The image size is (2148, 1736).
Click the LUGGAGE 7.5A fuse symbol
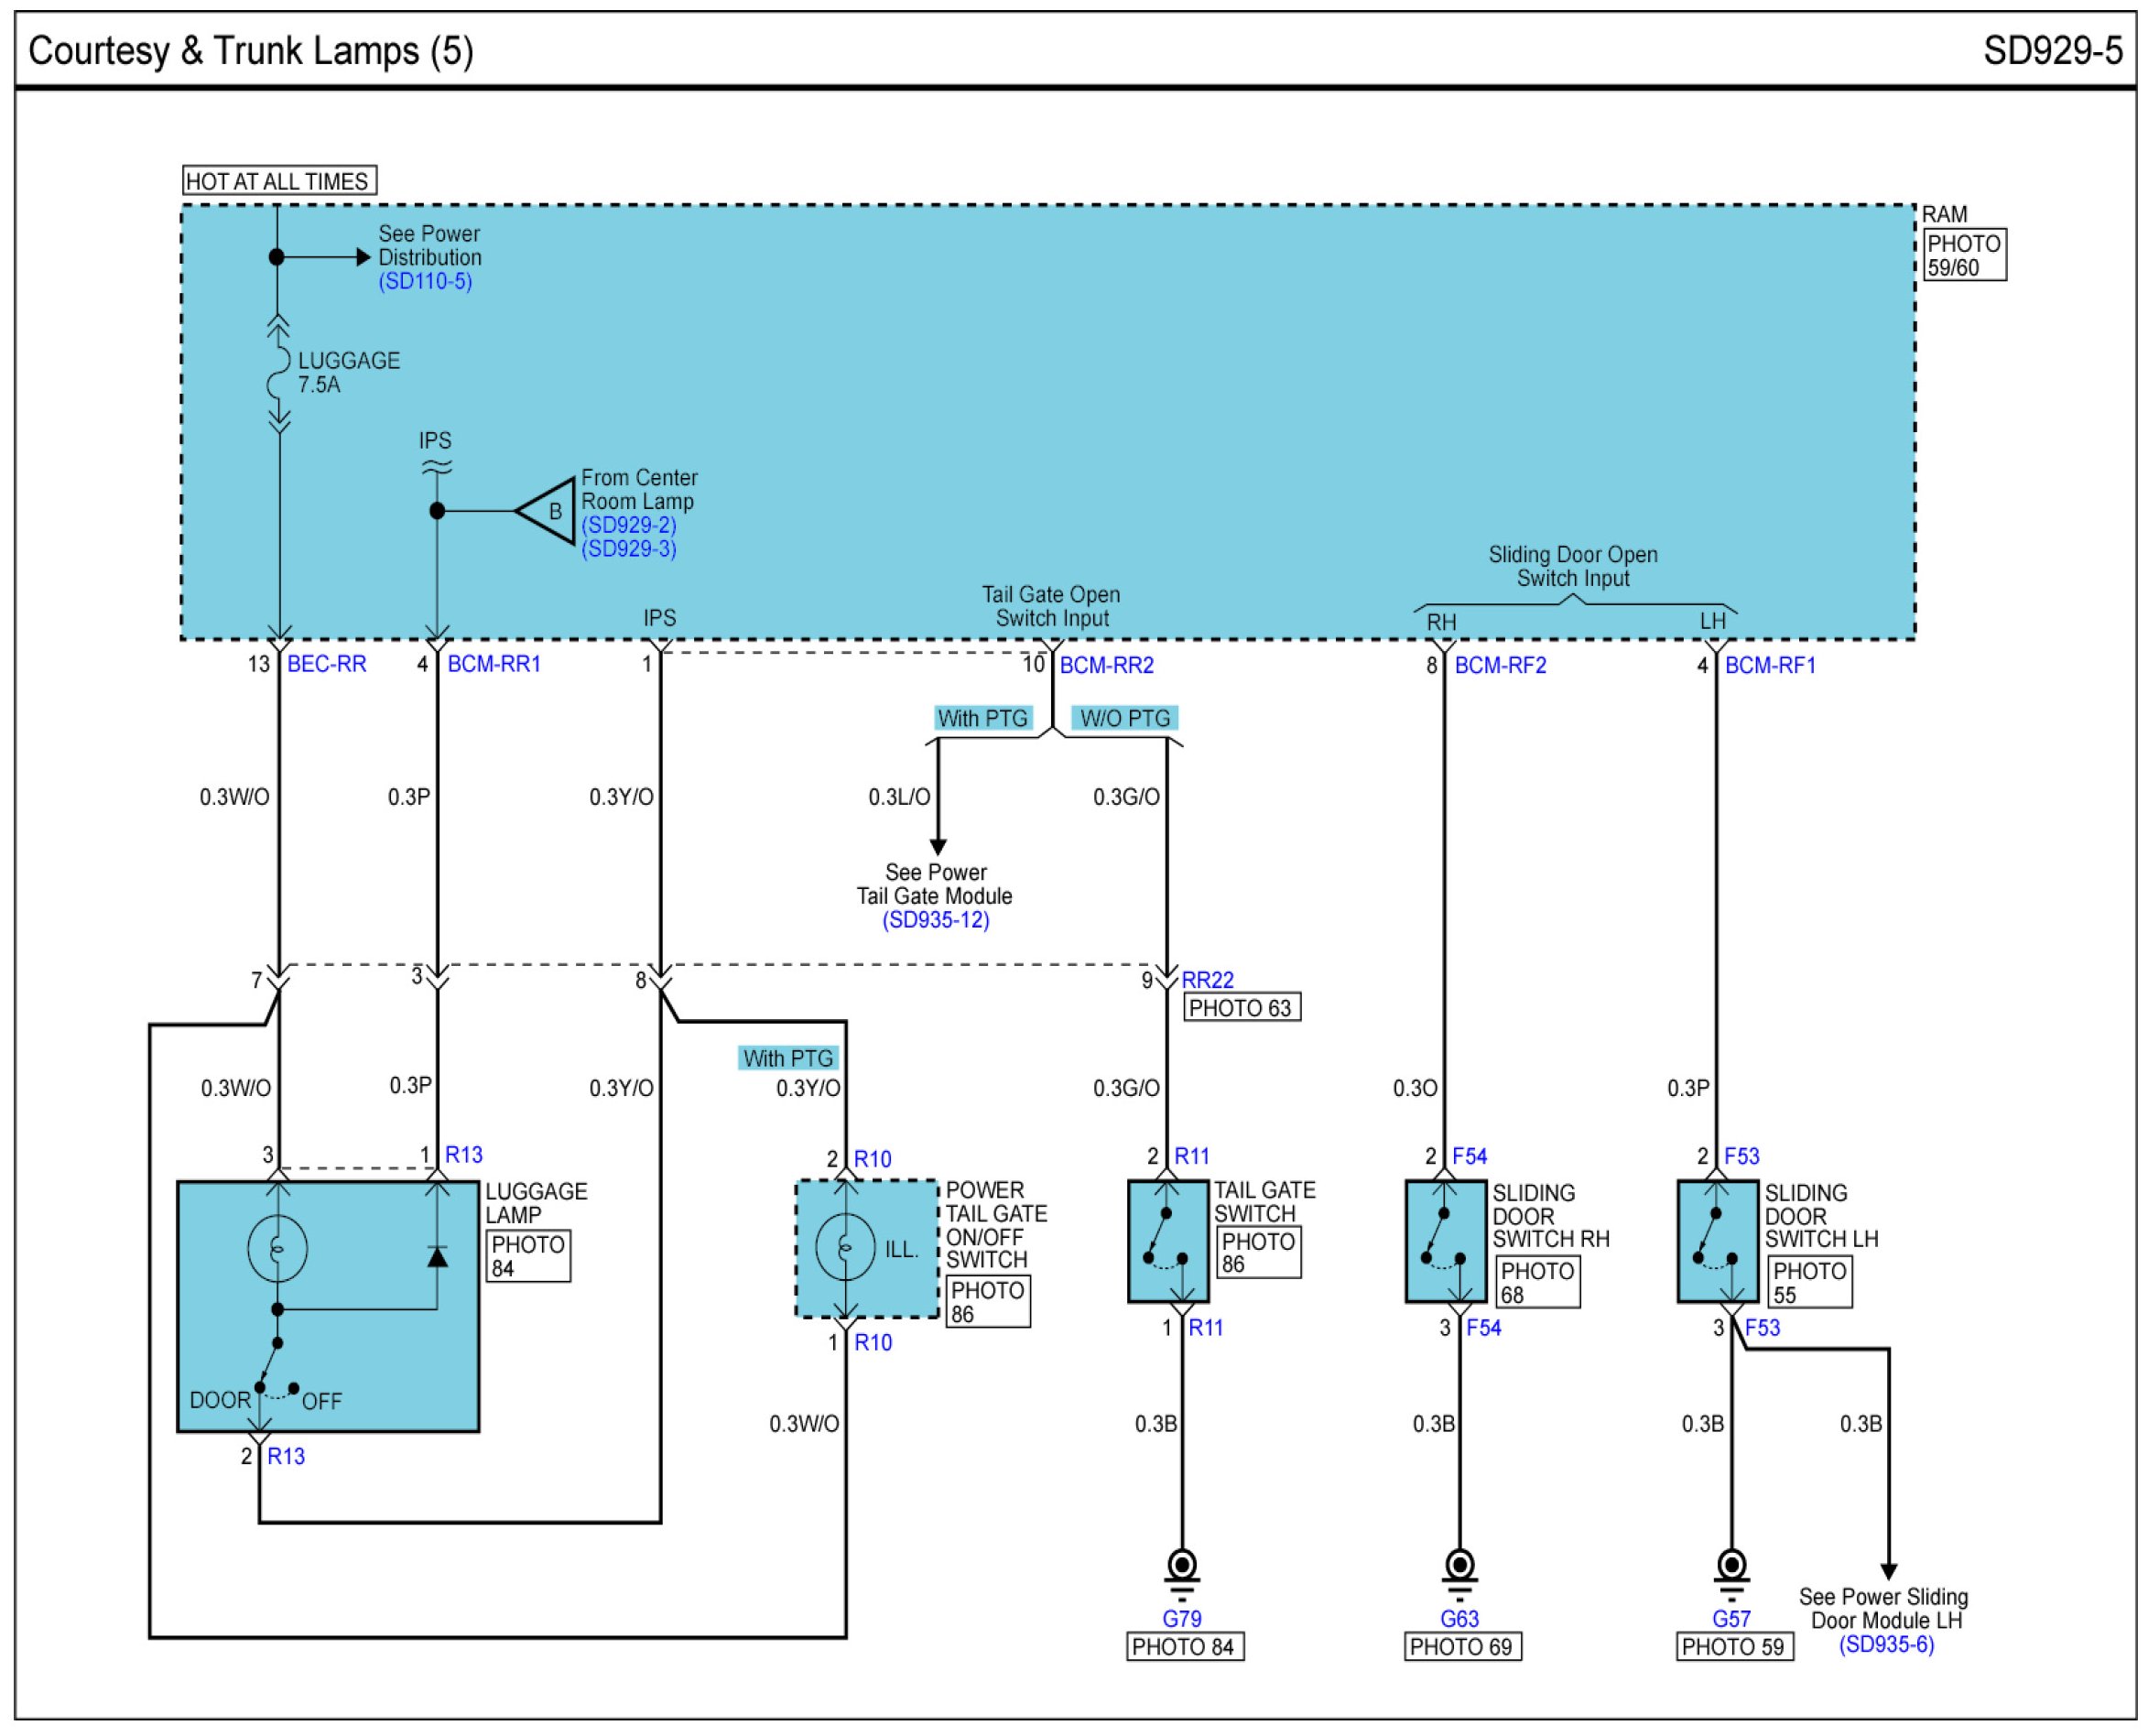pyautogui.click(x=279, y=373)
